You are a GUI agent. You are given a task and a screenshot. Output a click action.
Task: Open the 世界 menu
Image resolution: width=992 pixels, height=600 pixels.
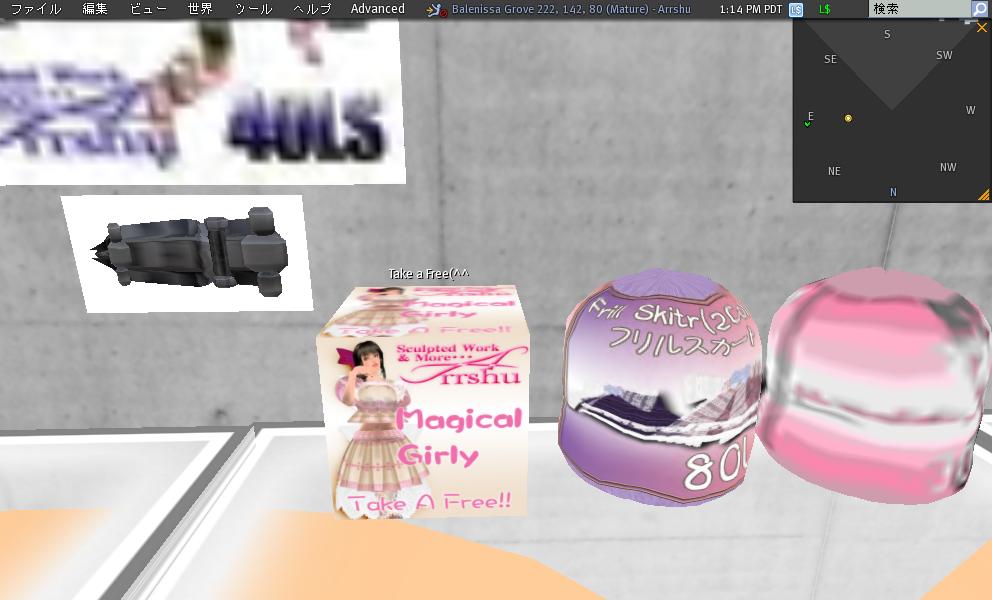pos(201,9)
